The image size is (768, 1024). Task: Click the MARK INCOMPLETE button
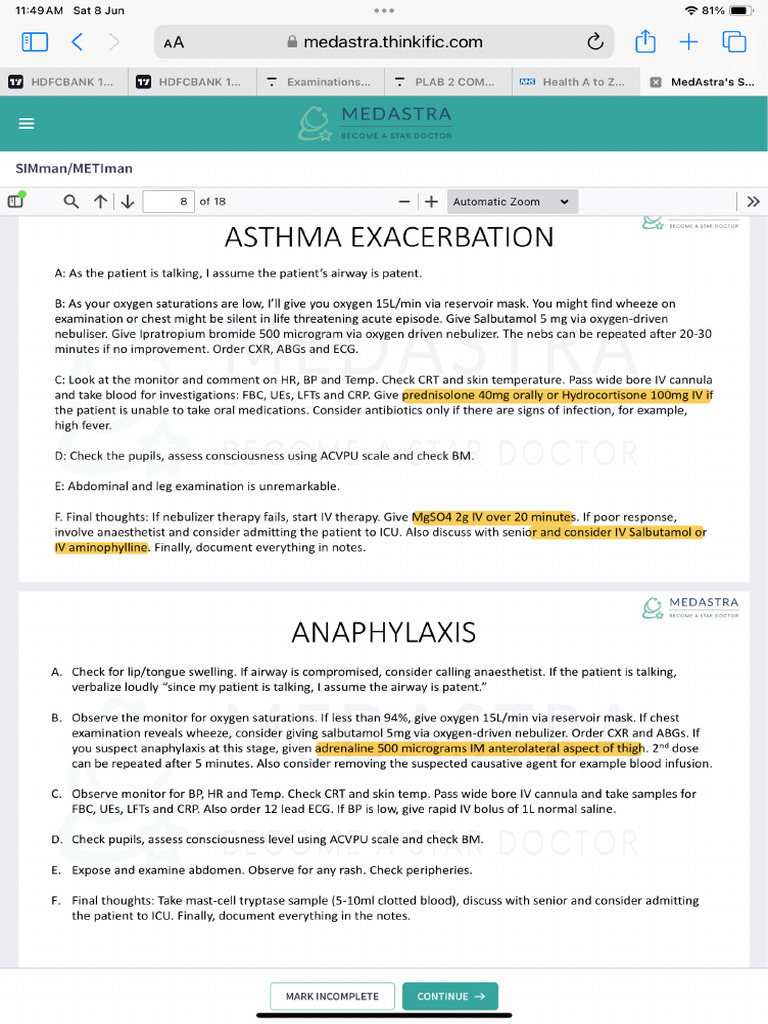[332, 996]
